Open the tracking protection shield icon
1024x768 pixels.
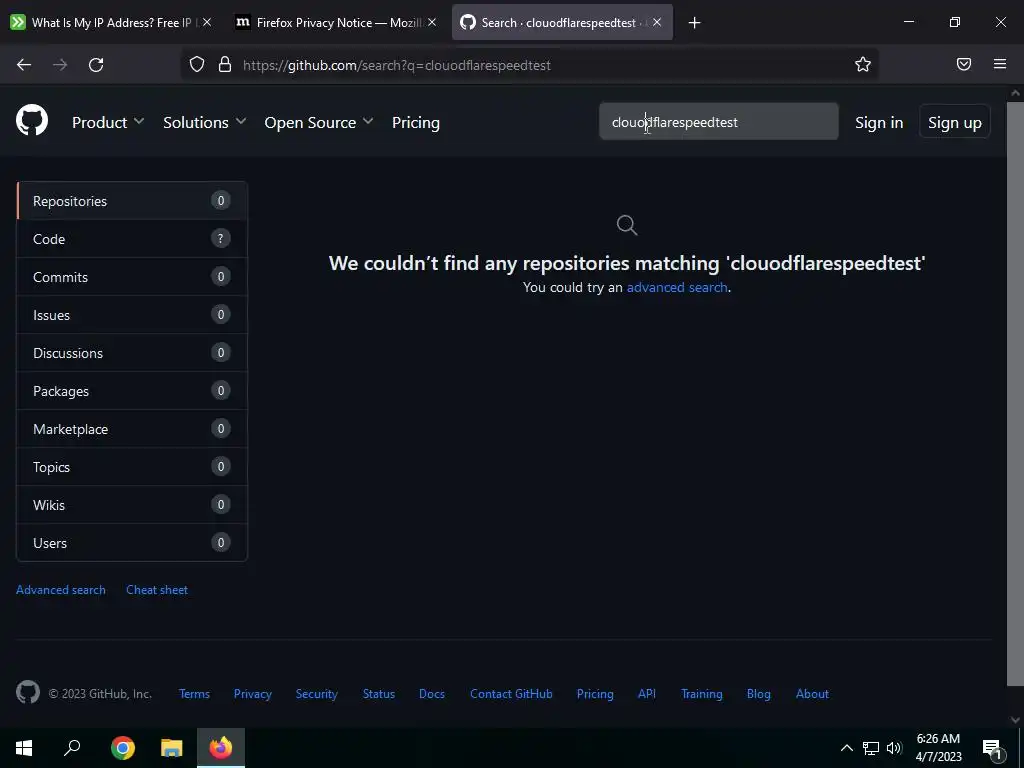[197, 65]
